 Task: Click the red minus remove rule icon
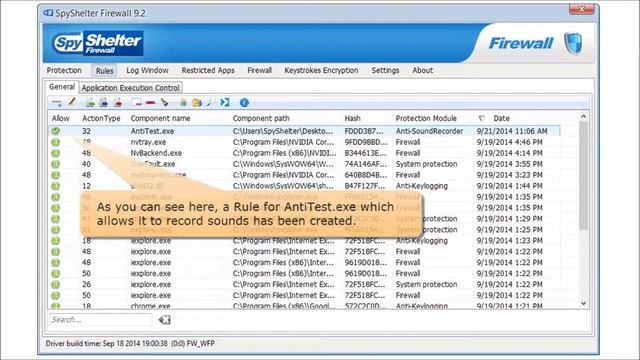coord(150,103)
